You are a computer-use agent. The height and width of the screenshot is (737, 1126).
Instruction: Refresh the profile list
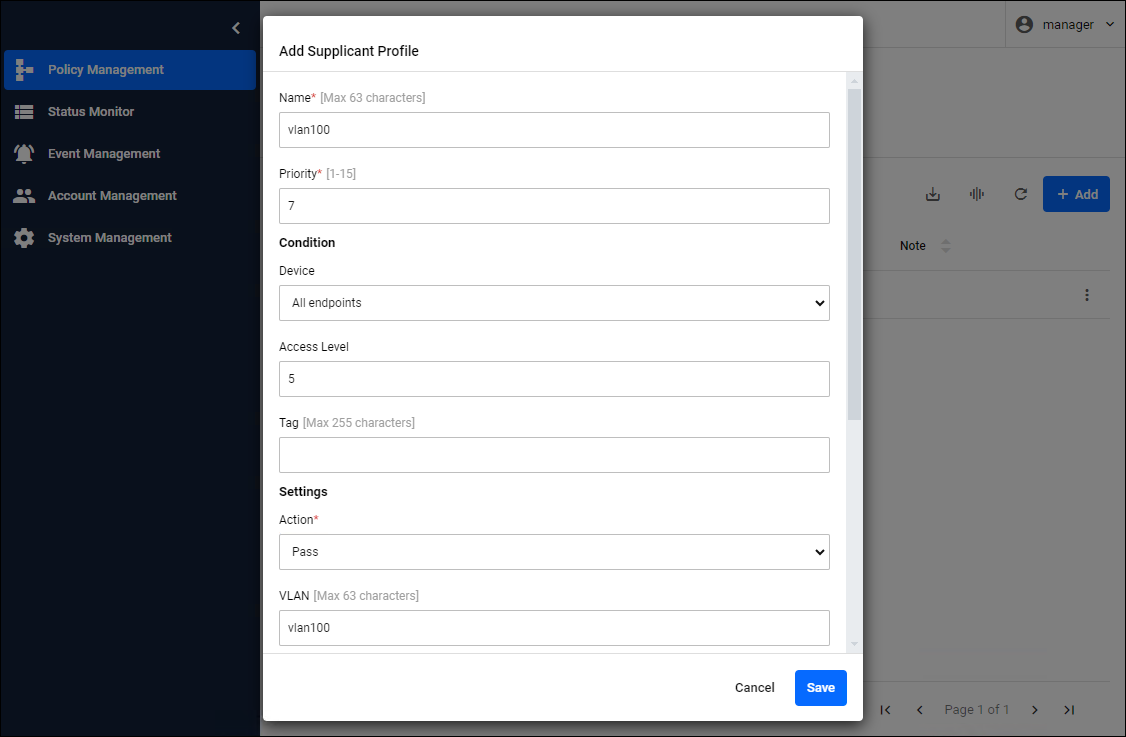[1021, 194]
